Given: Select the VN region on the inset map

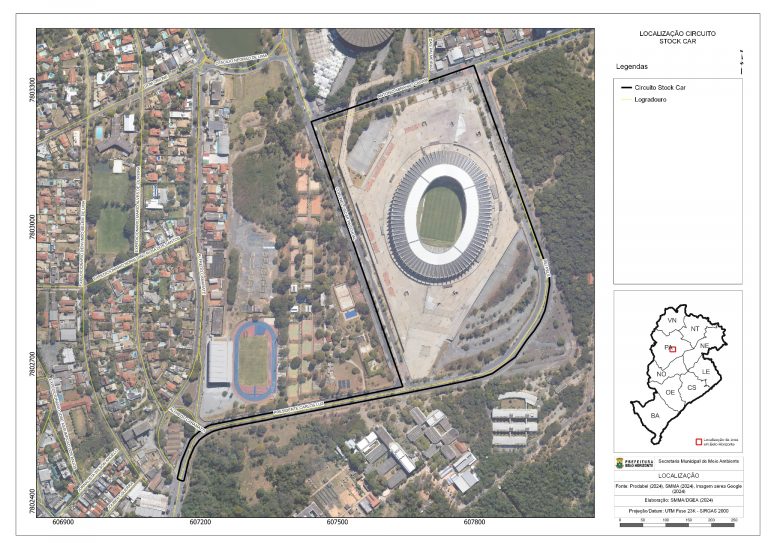Looking at the screenshot, I should coord(672,321).
